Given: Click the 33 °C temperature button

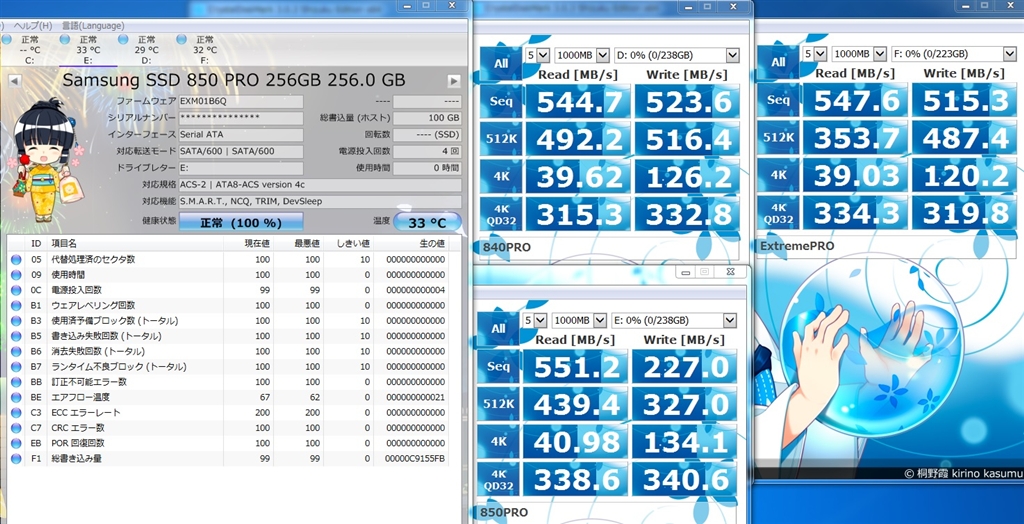Looking at the screenshot, I should tap(427, 223).
